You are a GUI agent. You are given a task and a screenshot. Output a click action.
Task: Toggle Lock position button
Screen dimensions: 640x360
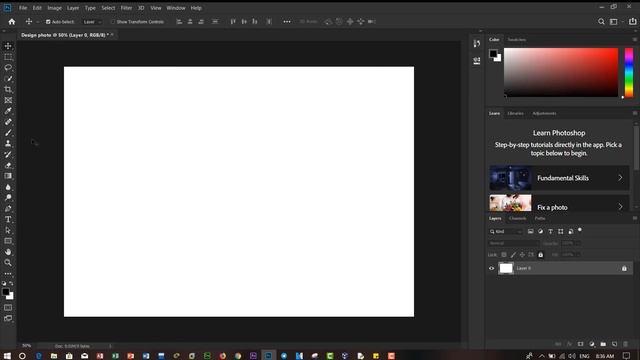(x=522, y=255)
